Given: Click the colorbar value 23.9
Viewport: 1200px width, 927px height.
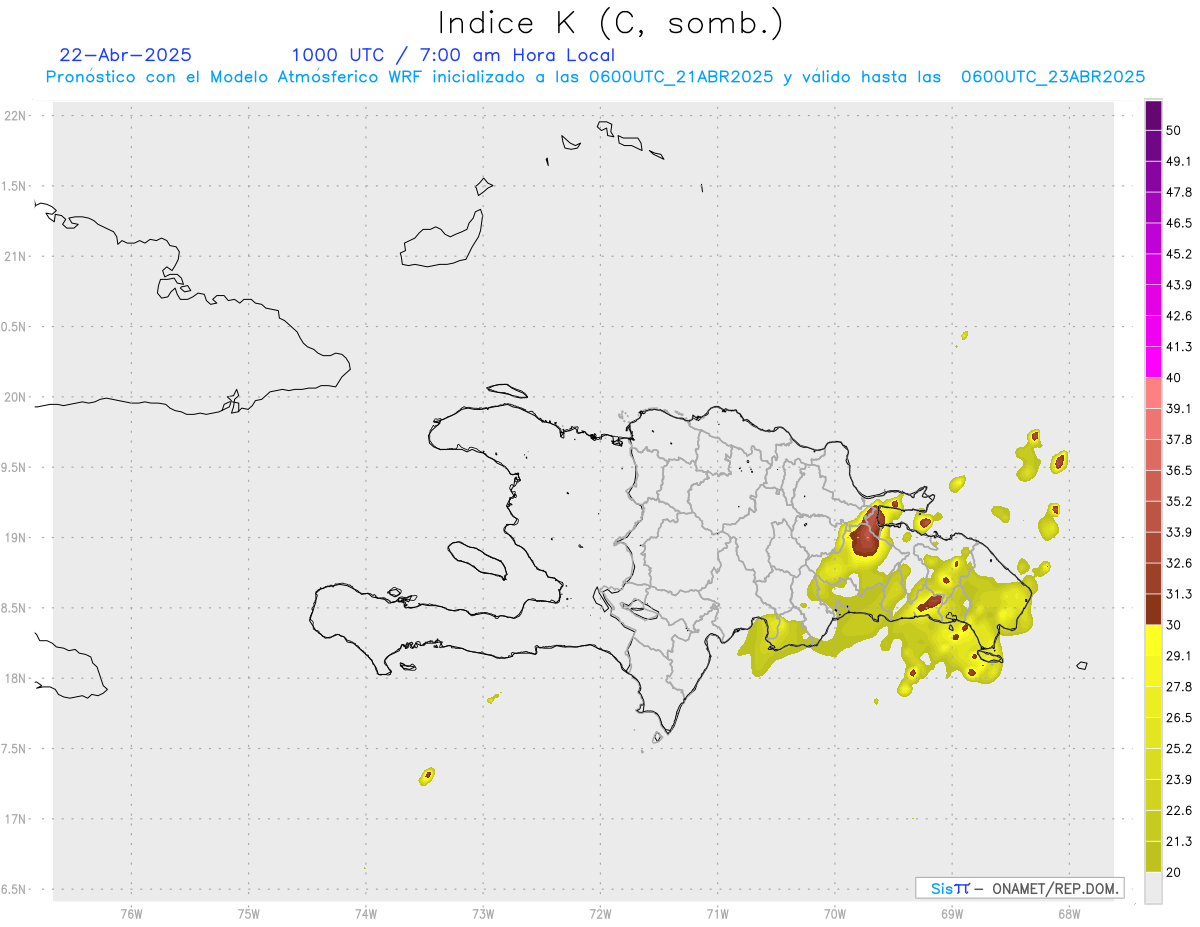Looking at the screenshot, I should click(1179, 780).
